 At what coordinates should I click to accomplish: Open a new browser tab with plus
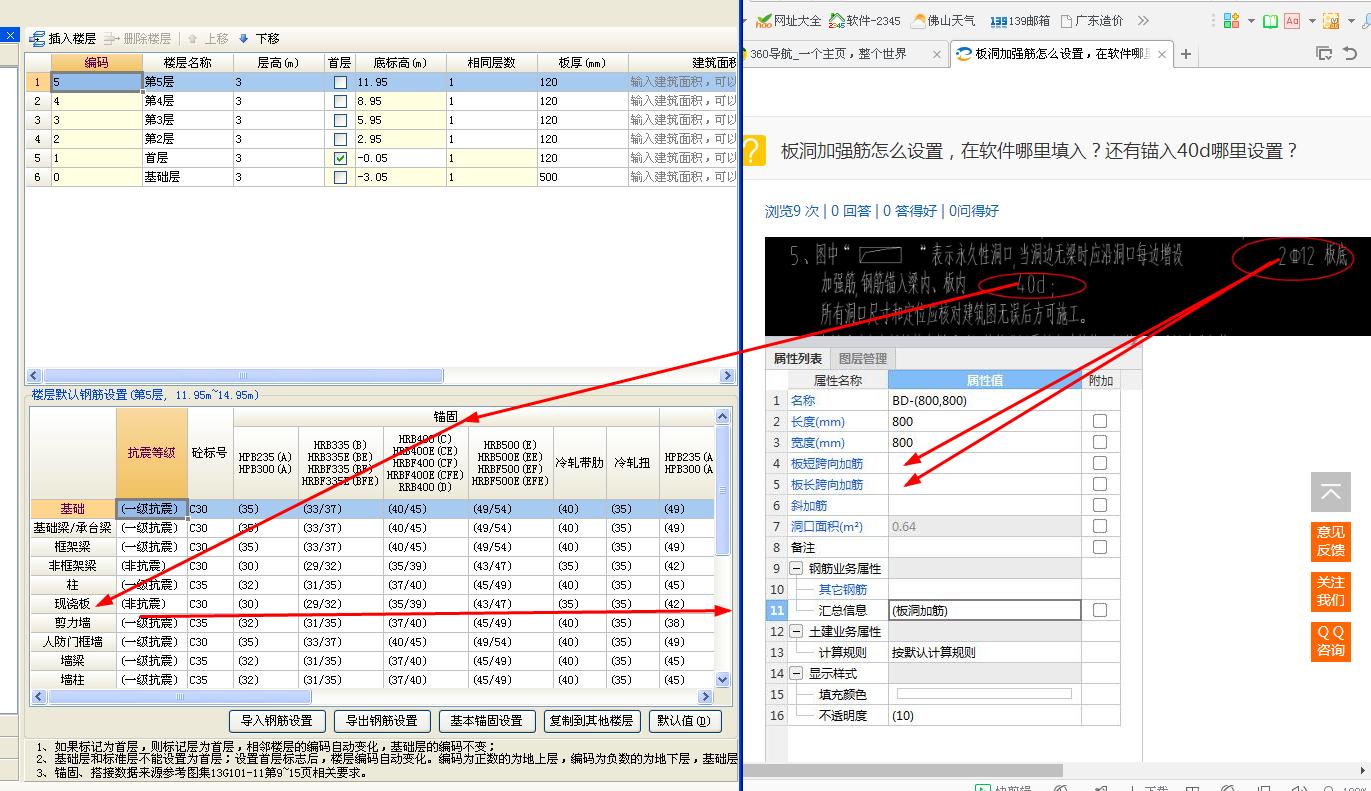coord(1186,54)
